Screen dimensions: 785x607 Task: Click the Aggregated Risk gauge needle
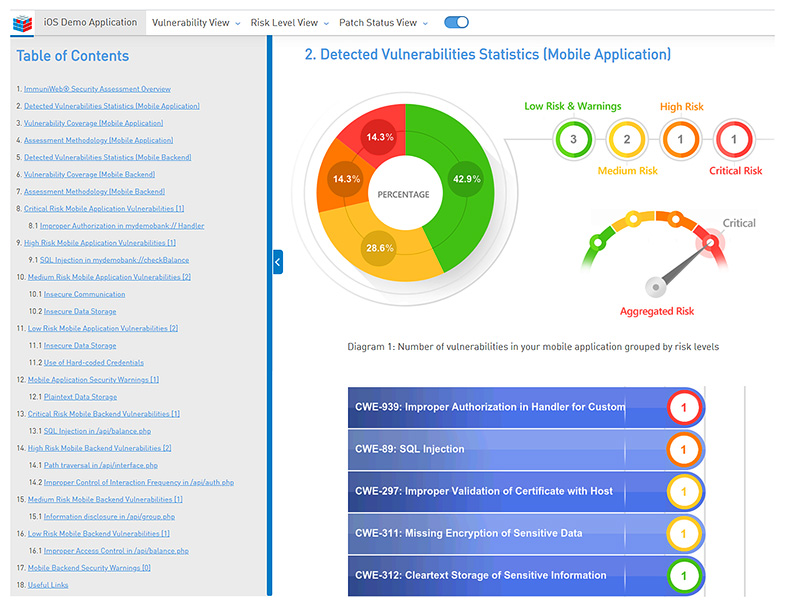point(682,264)
